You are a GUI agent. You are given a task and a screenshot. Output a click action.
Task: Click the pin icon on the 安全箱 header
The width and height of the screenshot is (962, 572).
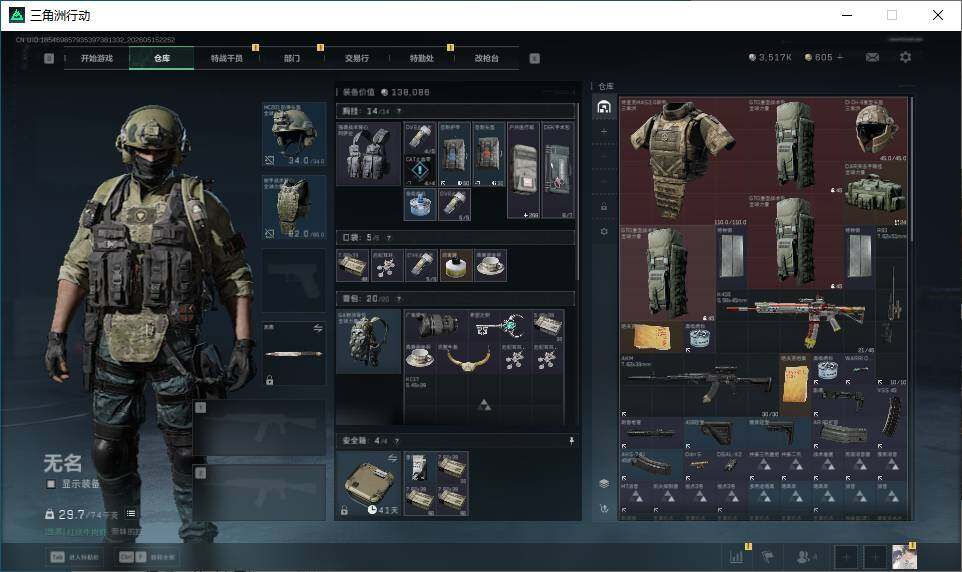[571, 441]
